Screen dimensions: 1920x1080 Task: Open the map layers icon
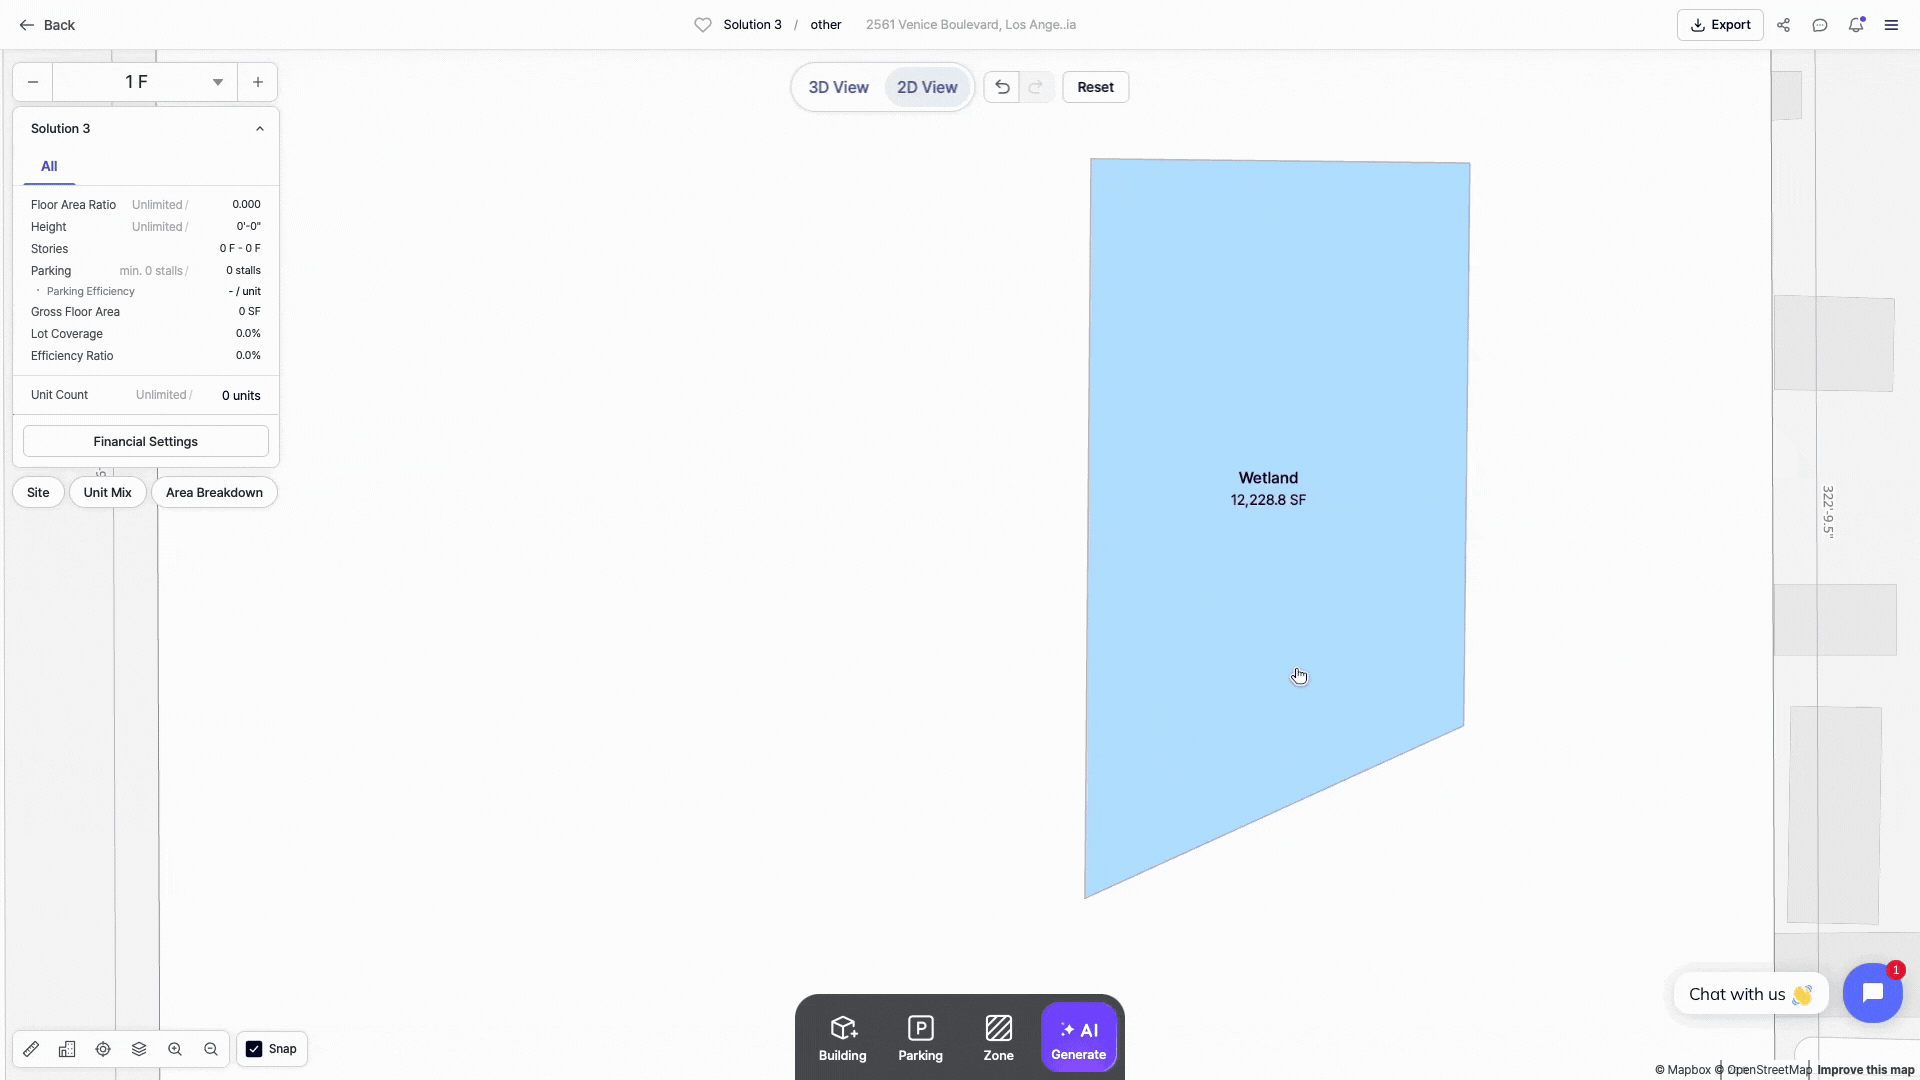click(x=139, y=1049)
